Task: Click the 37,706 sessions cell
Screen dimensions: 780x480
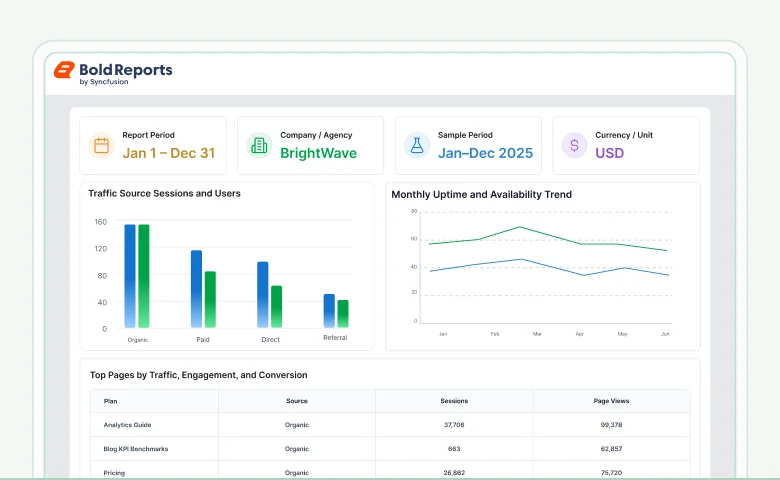Action: [x=454, y=425]
